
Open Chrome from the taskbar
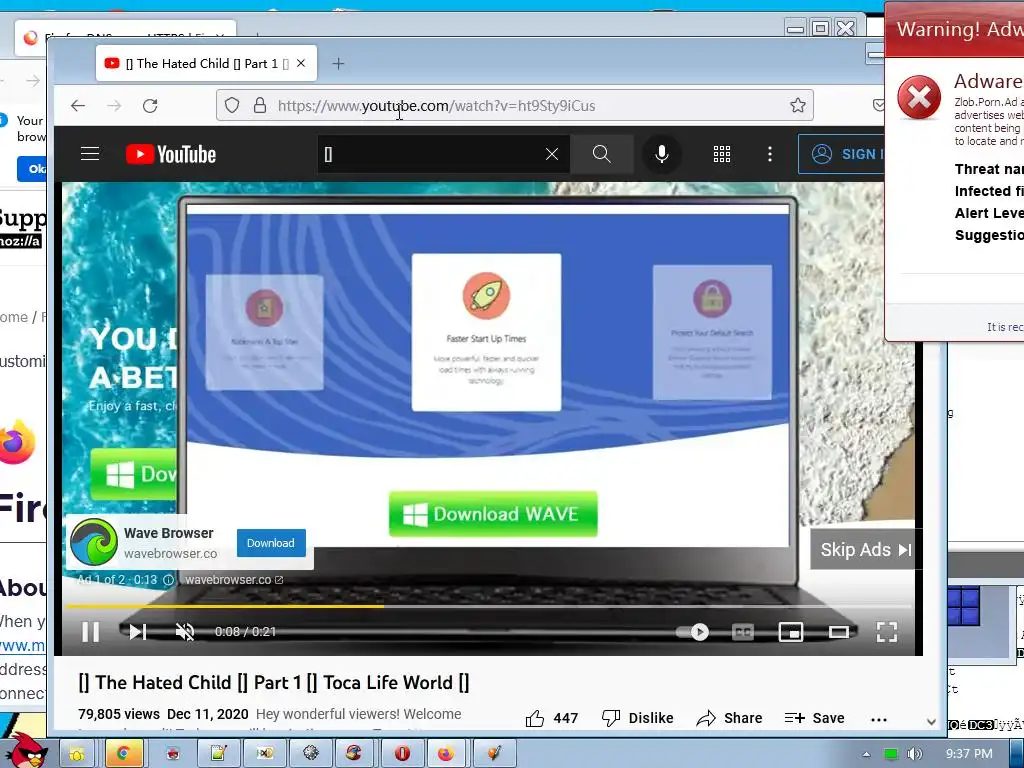pos(123,754)
